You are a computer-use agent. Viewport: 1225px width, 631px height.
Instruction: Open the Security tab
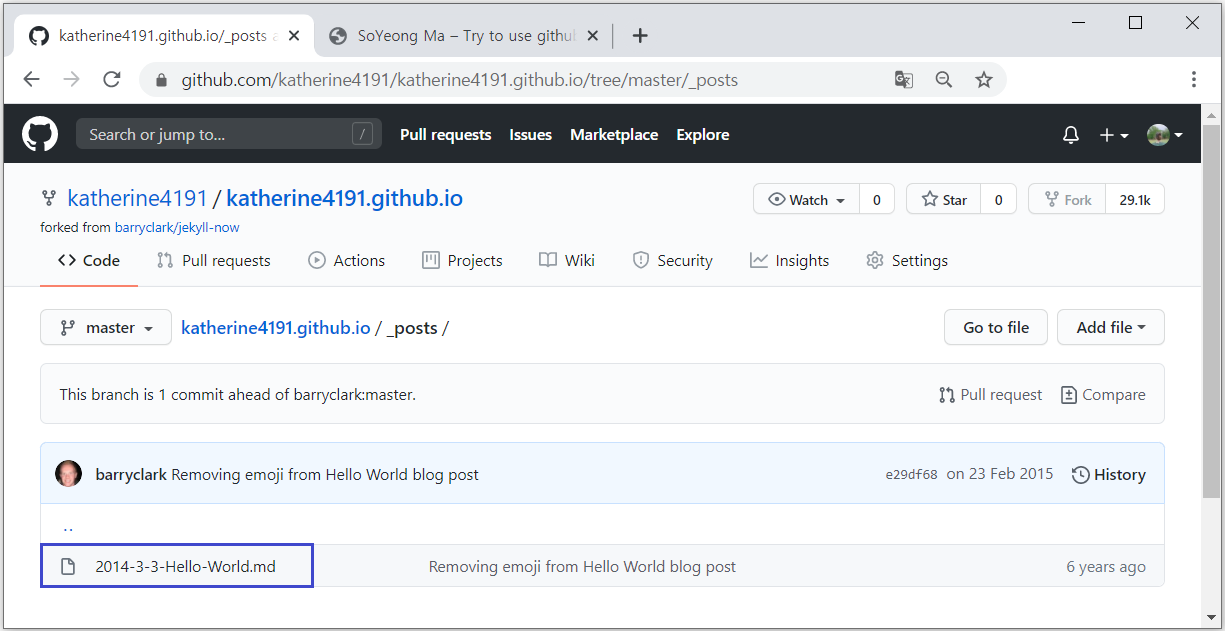coord(672,260)
